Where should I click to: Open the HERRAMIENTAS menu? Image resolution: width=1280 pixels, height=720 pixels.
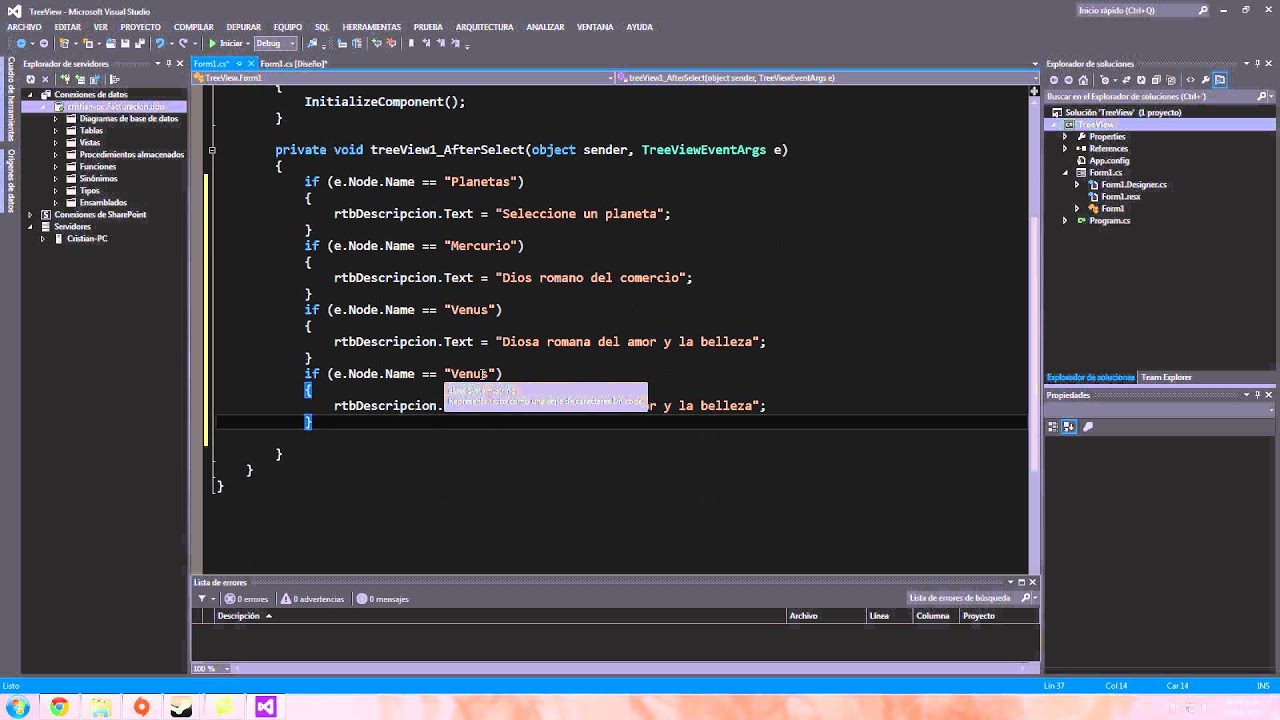tap(371, 27)
